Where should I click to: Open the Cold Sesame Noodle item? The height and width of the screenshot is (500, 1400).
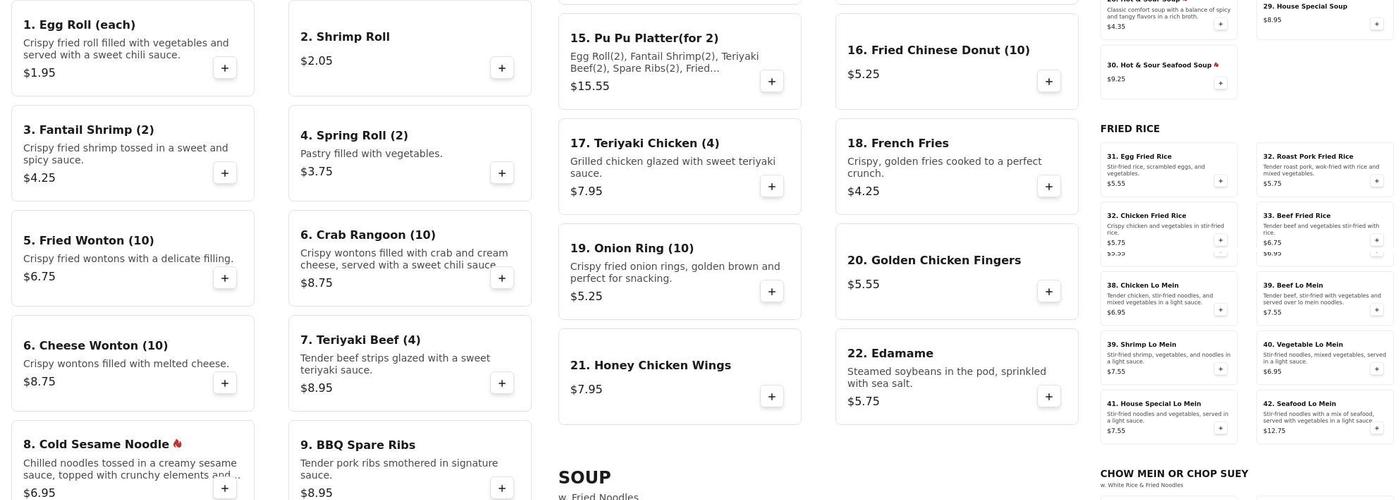(96, 444)
